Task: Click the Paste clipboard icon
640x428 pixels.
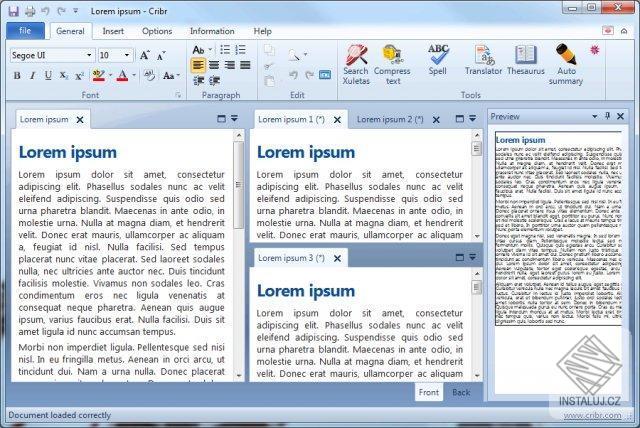Action: click(x=269, y=81)
